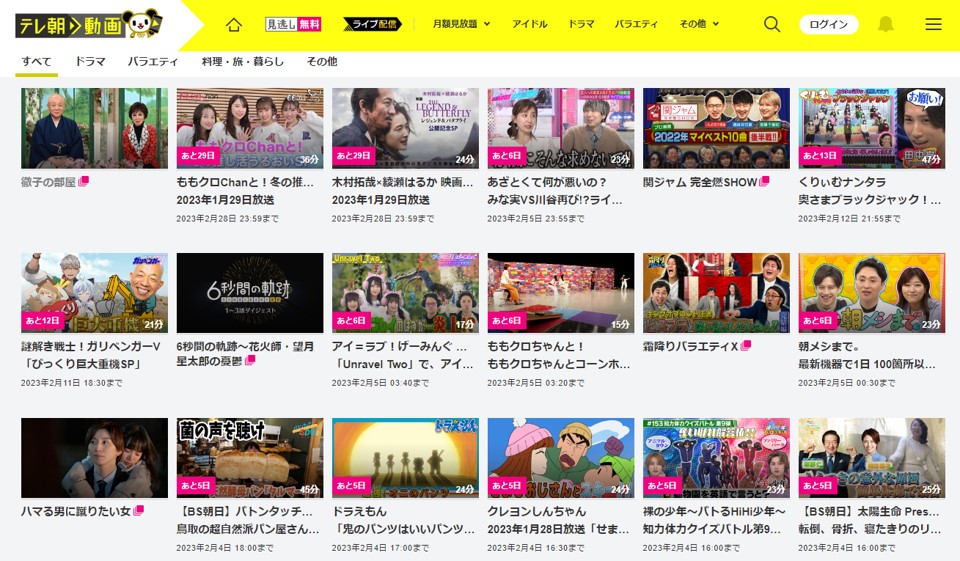Open バラエティ in yellow header navigation
The height and width of the screenshot is (561, 960).
click(636, 24)
